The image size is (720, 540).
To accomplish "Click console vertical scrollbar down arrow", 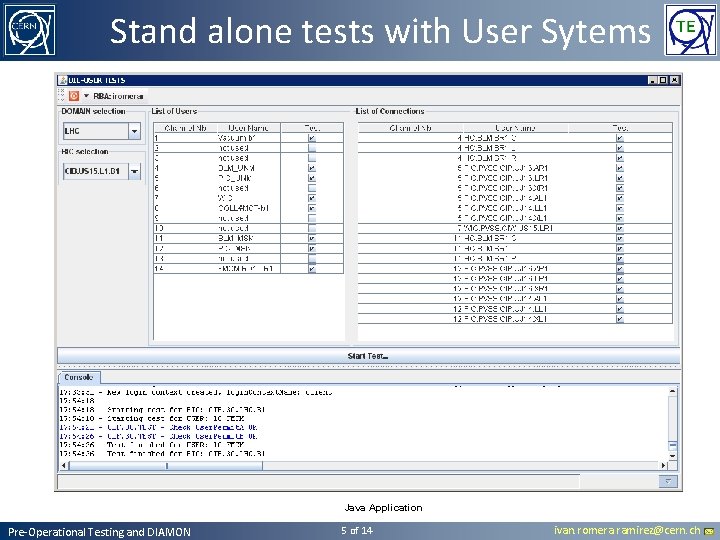I will [673, 456].
